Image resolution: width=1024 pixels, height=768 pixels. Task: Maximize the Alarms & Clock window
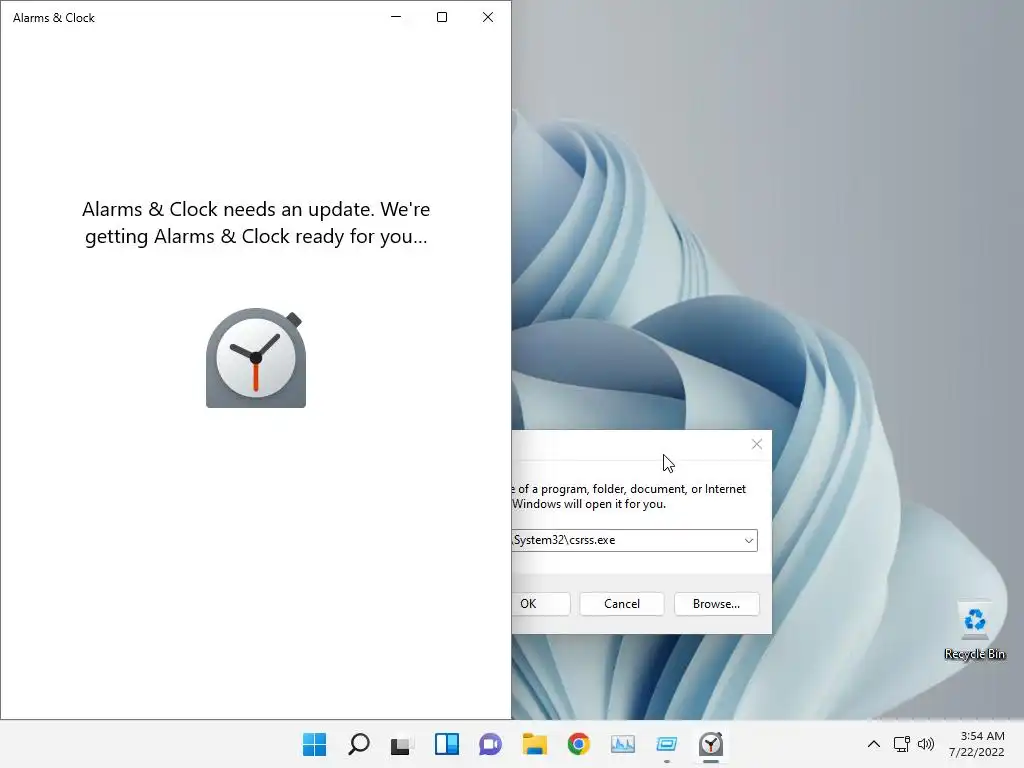pos(442,17)
